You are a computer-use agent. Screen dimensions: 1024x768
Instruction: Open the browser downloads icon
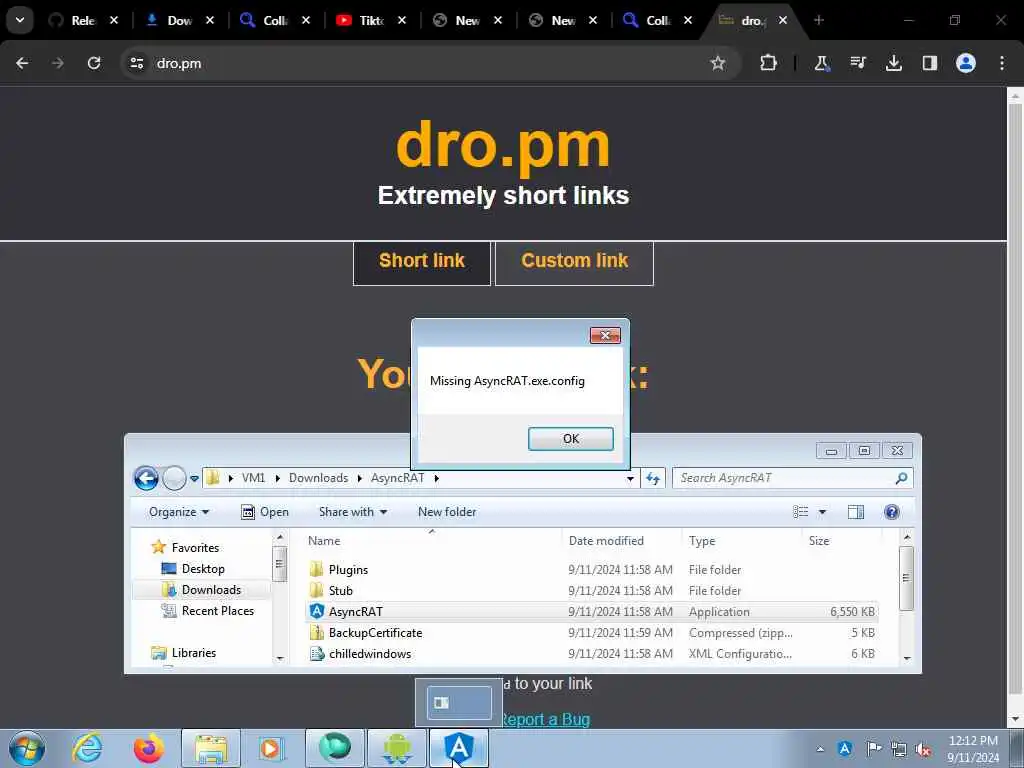(893, 63)
